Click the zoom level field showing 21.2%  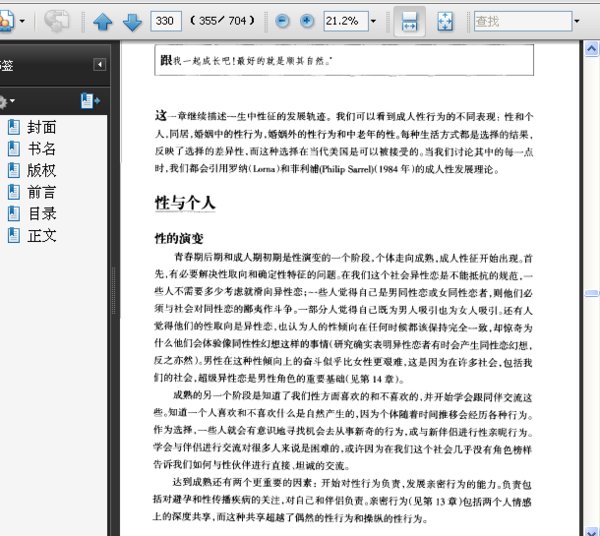pos(346,21)
